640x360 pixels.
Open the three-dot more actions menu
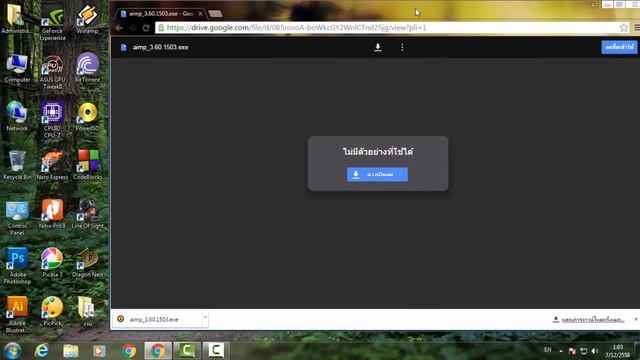(x=402, y=47)
